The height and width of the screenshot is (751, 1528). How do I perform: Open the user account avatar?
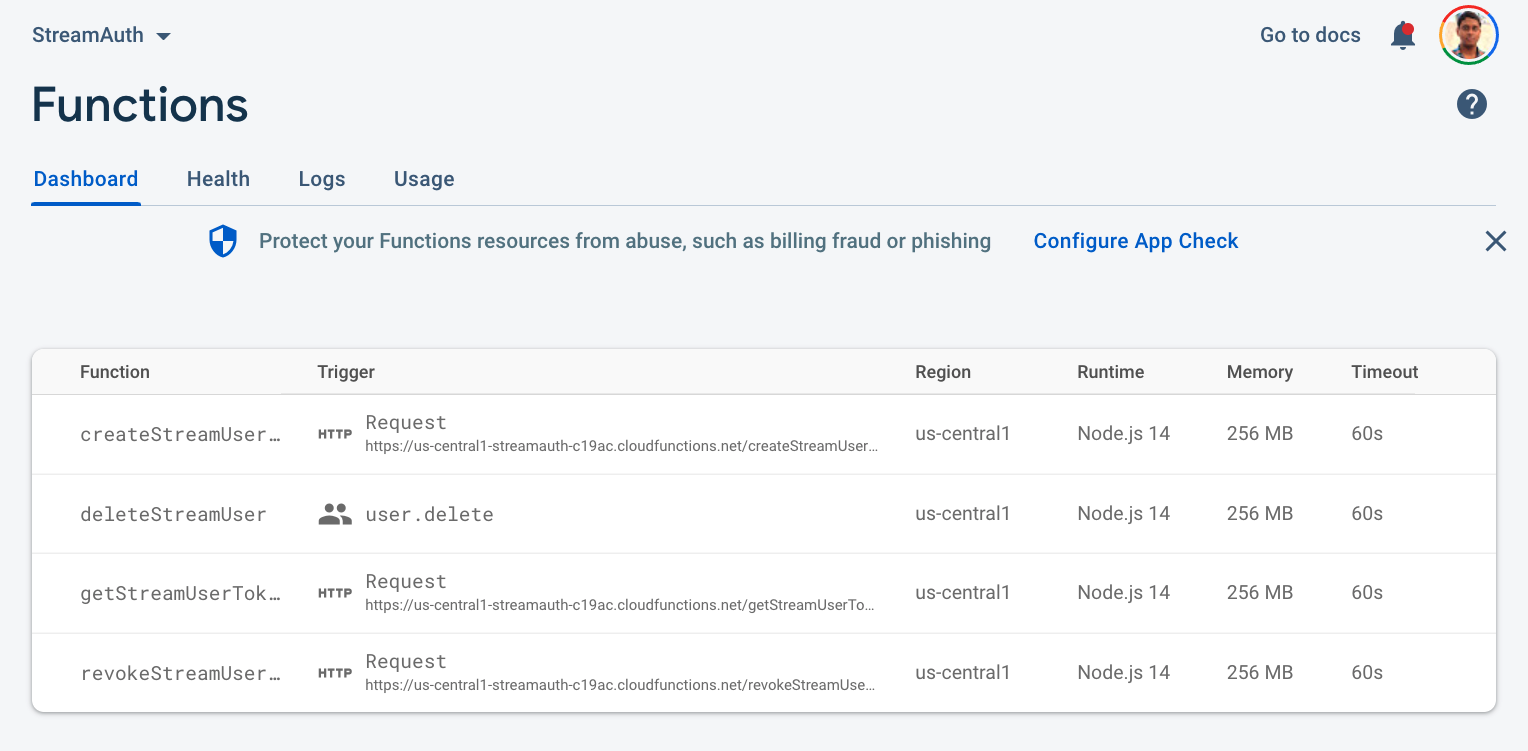coord(1468,35)
